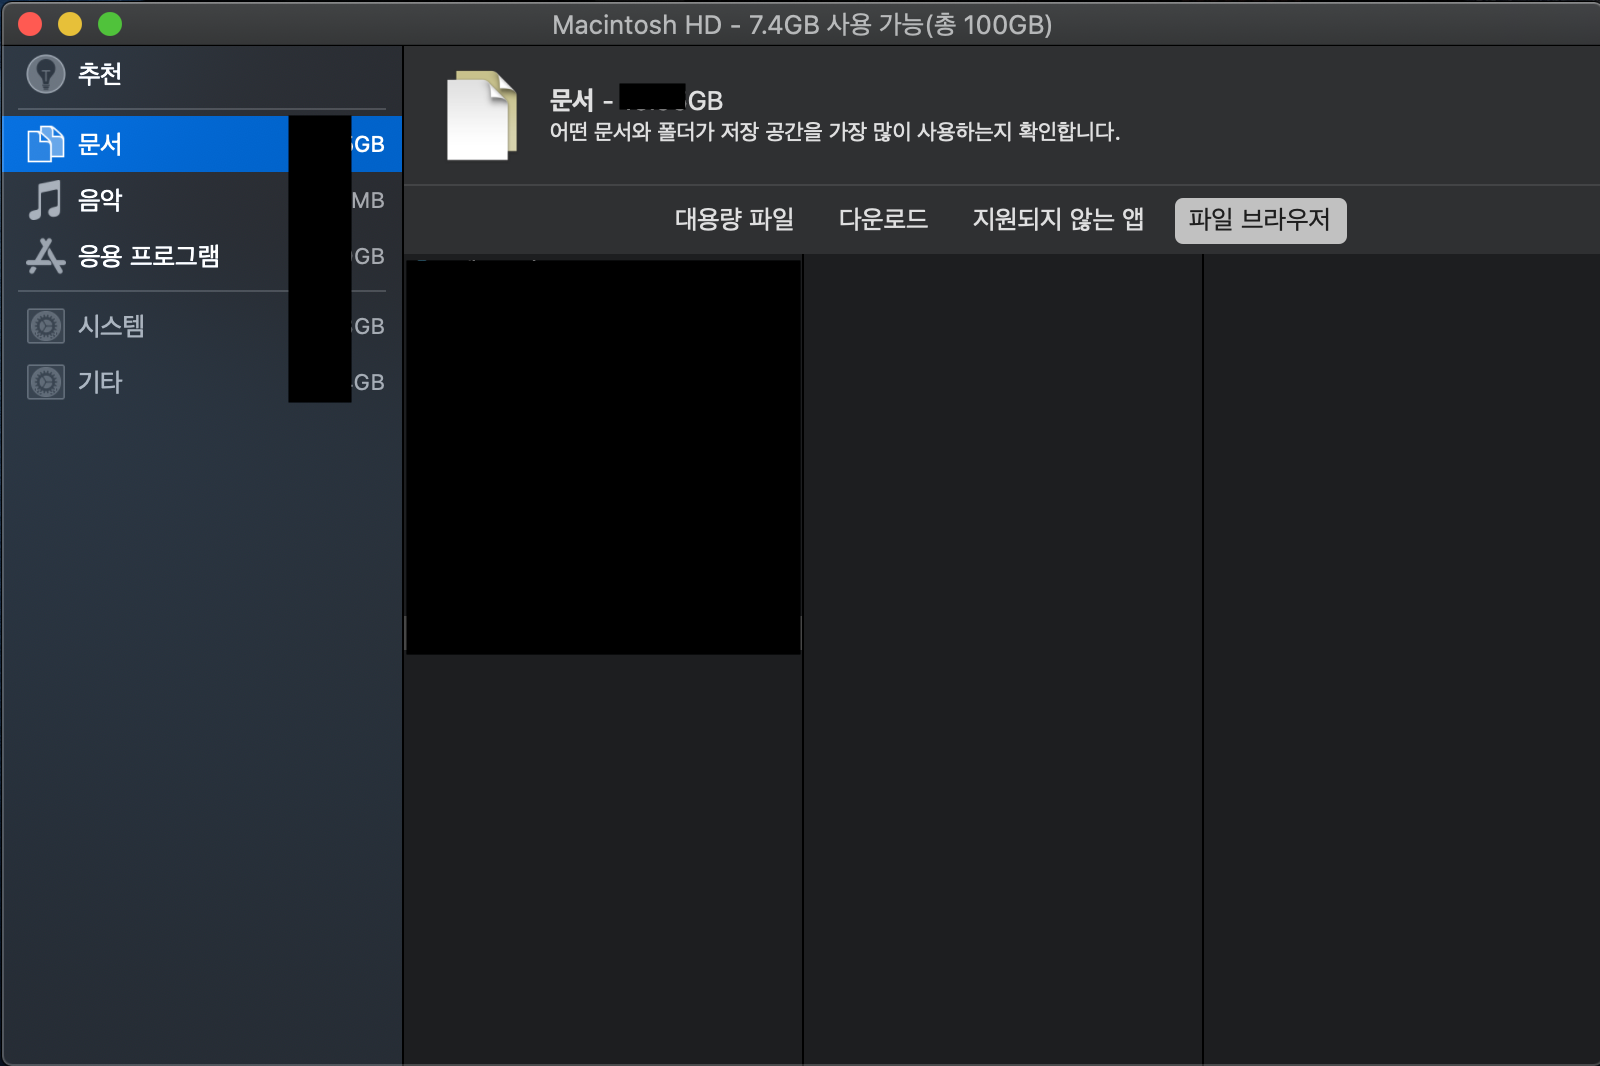Select the 추천 label in the sidebar
Screen dimensions: 1600x1066
click(100, 74)
